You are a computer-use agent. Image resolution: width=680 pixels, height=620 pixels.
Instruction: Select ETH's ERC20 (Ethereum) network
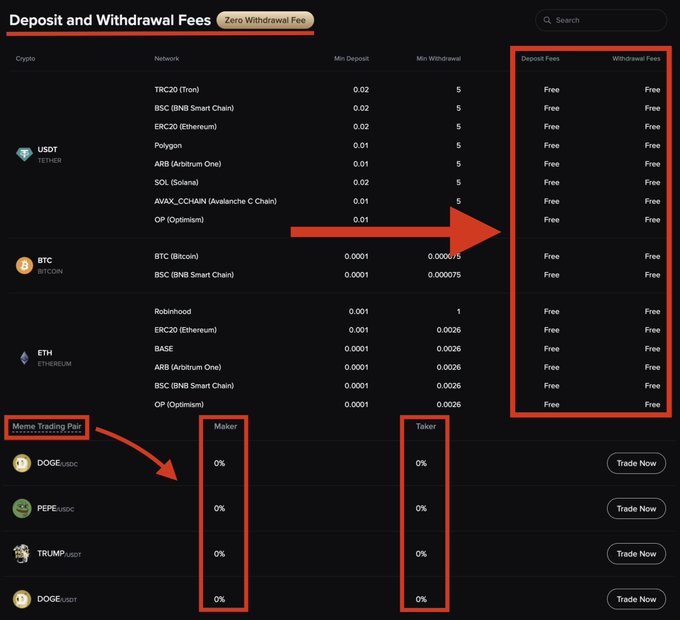tap(186, 330)
